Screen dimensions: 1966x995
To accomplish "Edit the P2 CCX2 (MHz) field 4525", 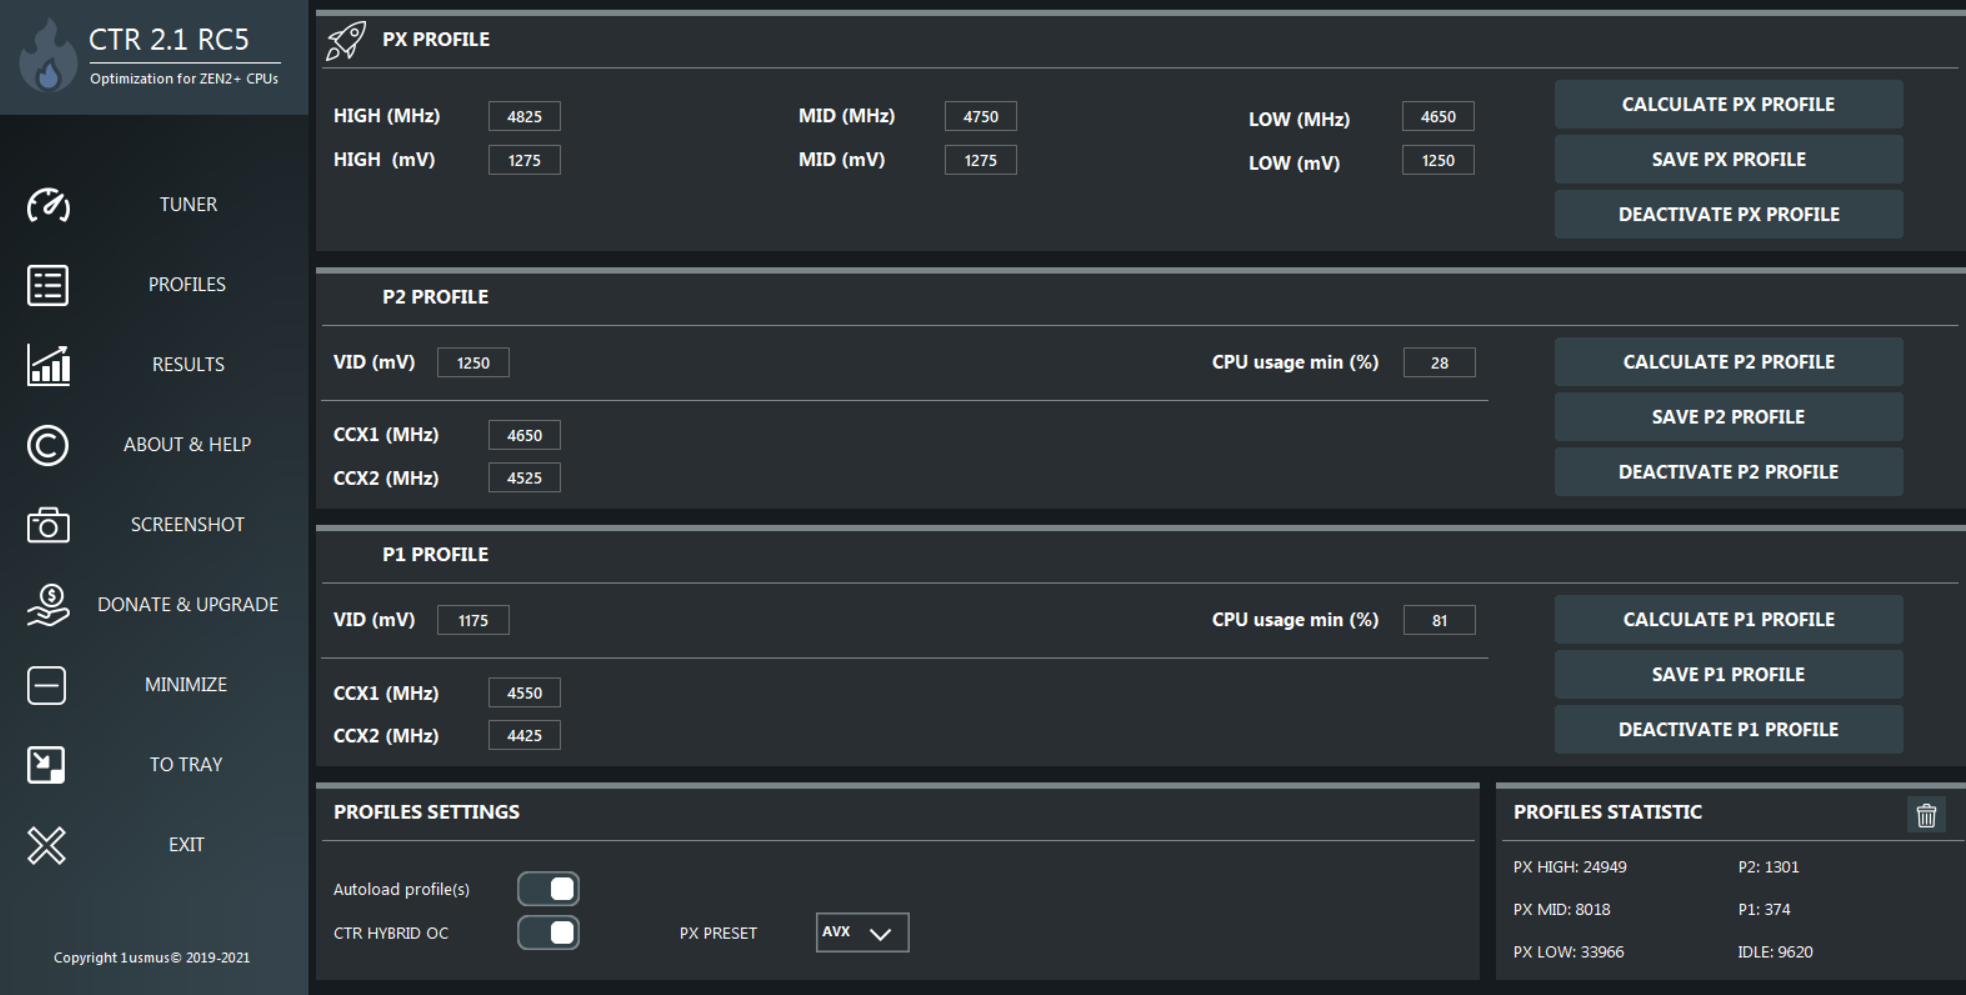I will 524,478.
